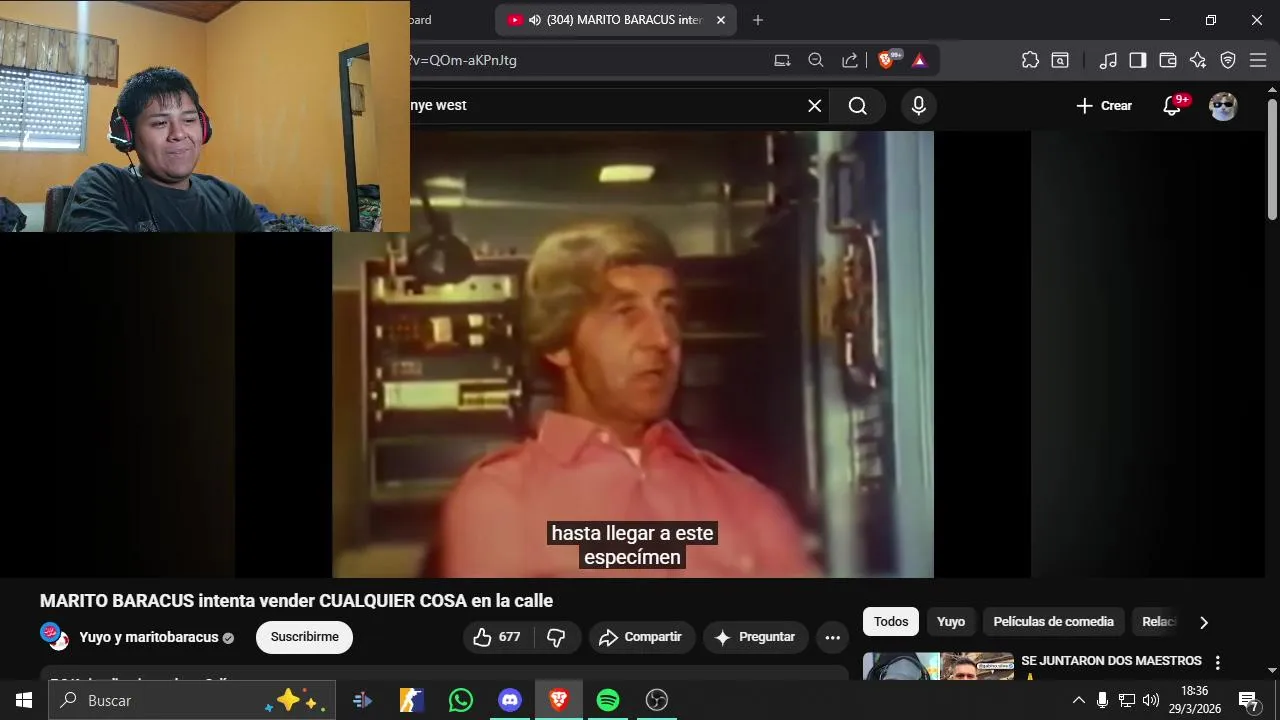Viewport: 1280px width, 720px height.
Task: Open the SE JUNTARON DOS MAESTROS video
Action: pyautogui.click(x=1111, y=661)
